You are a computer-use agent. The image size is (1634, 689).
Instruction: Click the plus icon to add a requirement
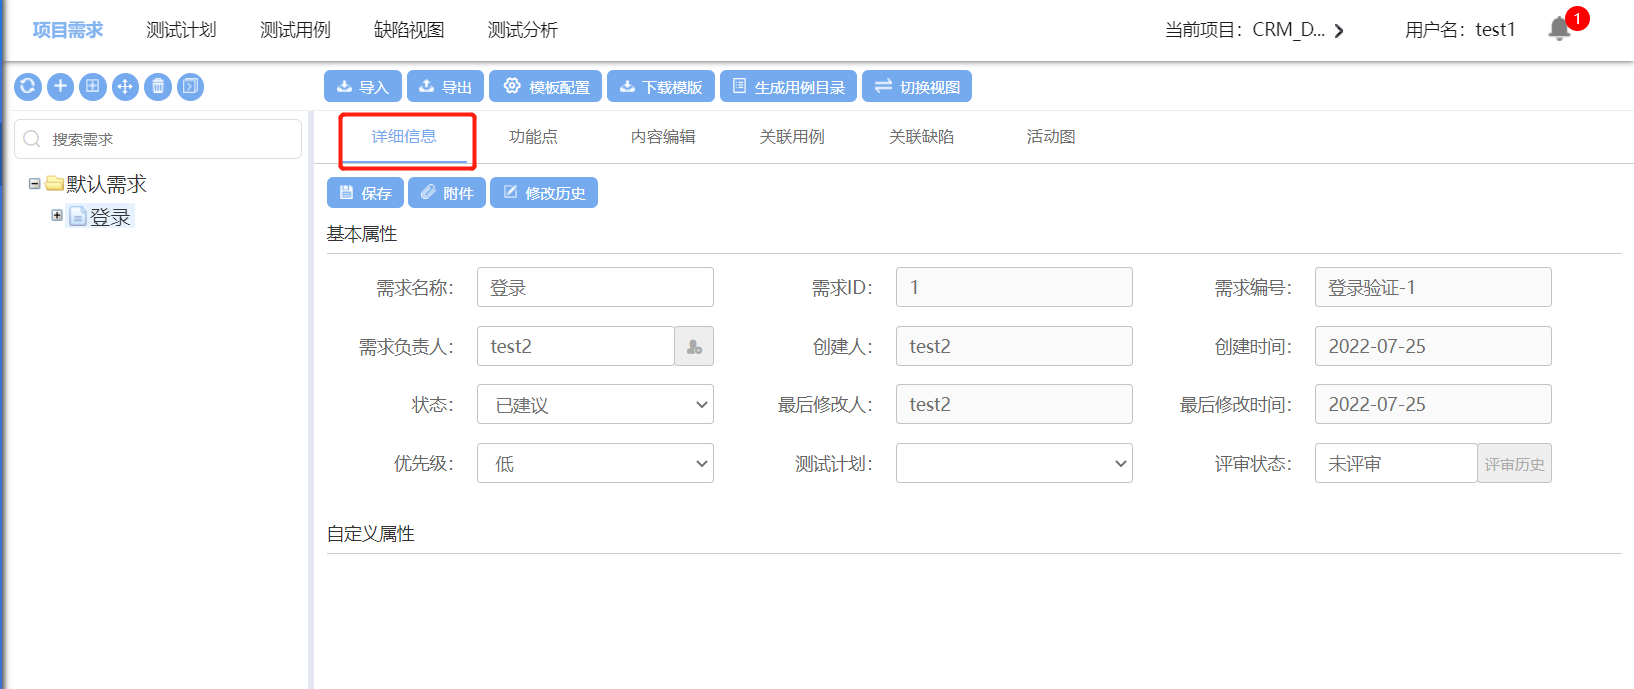click(x=60, y=87)
